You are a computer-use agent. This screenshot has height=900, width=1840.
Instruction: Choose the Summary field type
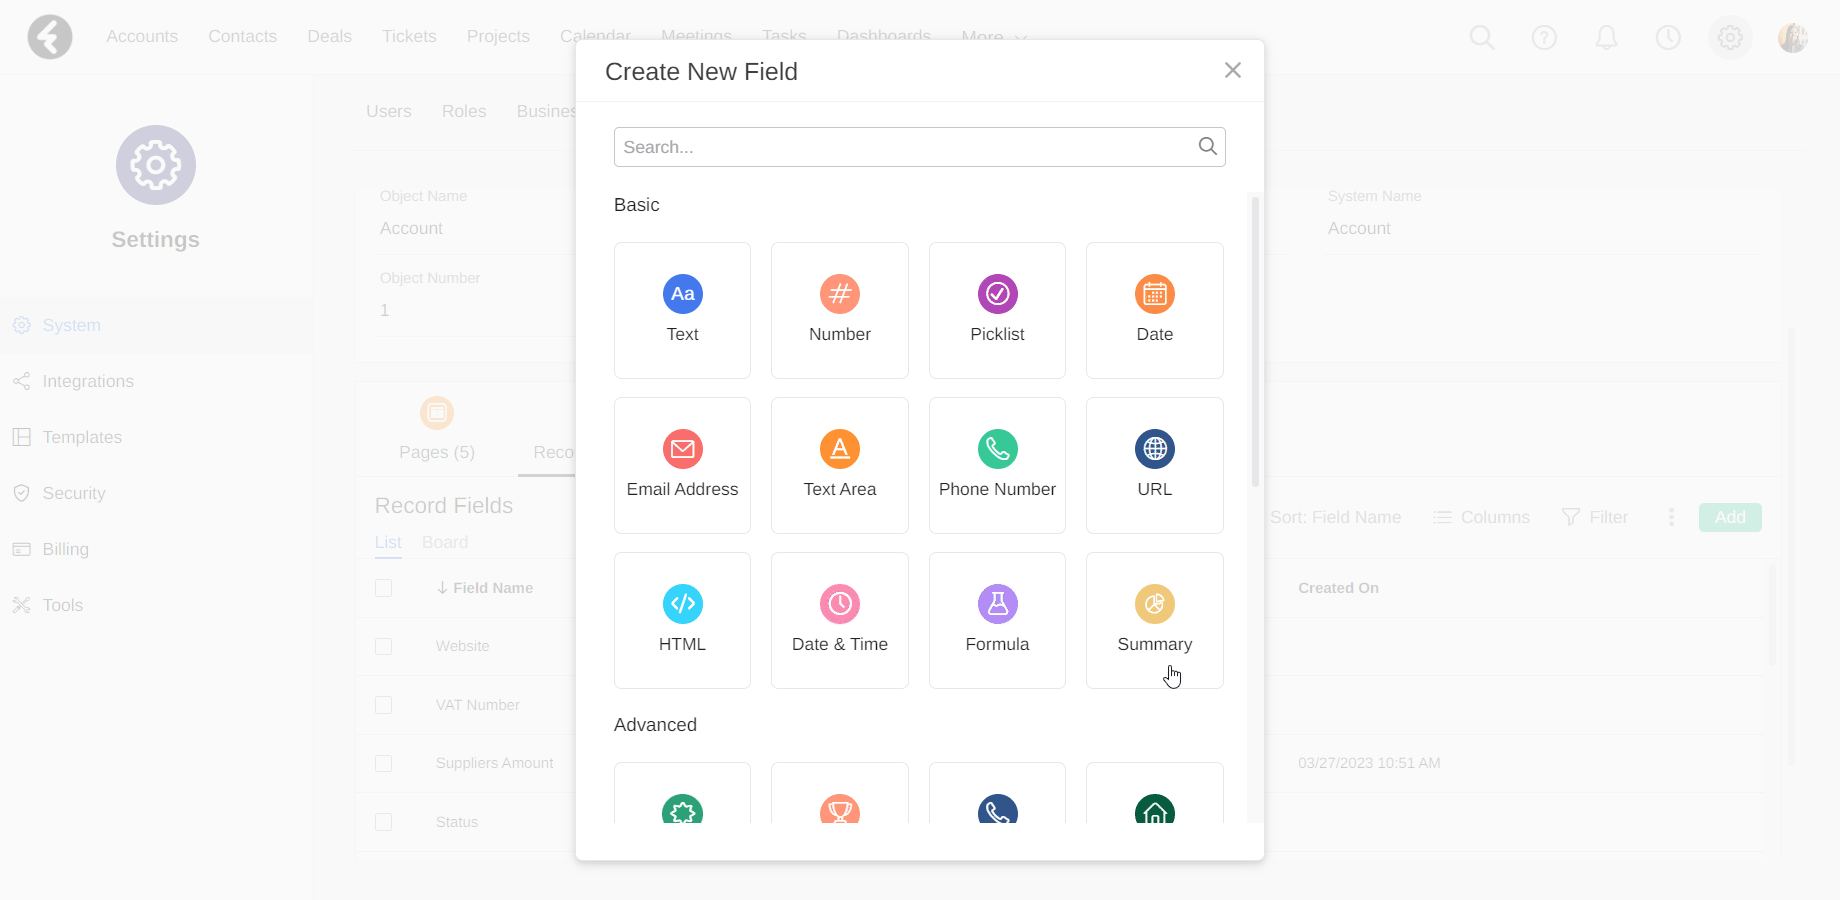coord(1155,620)
